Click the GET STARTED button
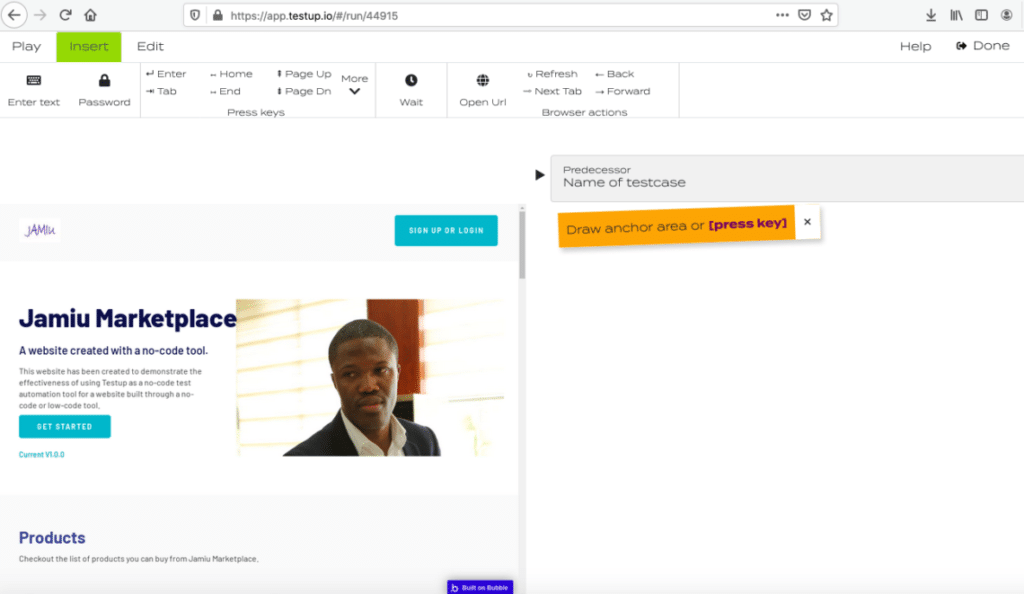This screenshot has height=594, width=1024. pyautogui.click(x=65, y=426)
